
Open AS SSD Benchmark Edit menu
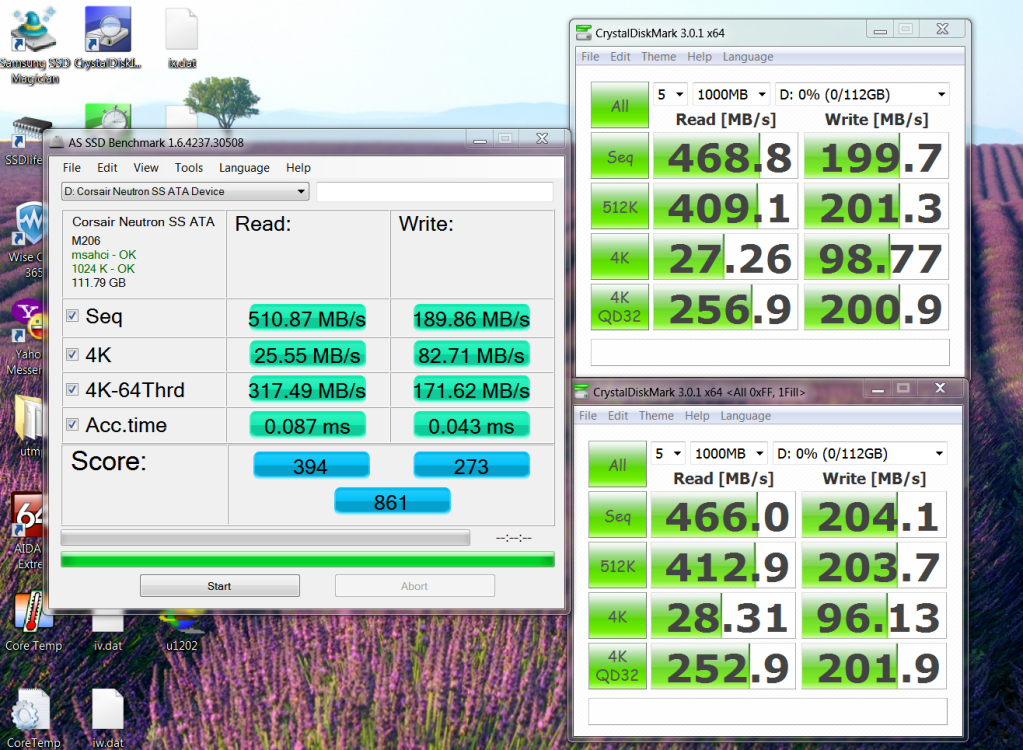point(107,168)
